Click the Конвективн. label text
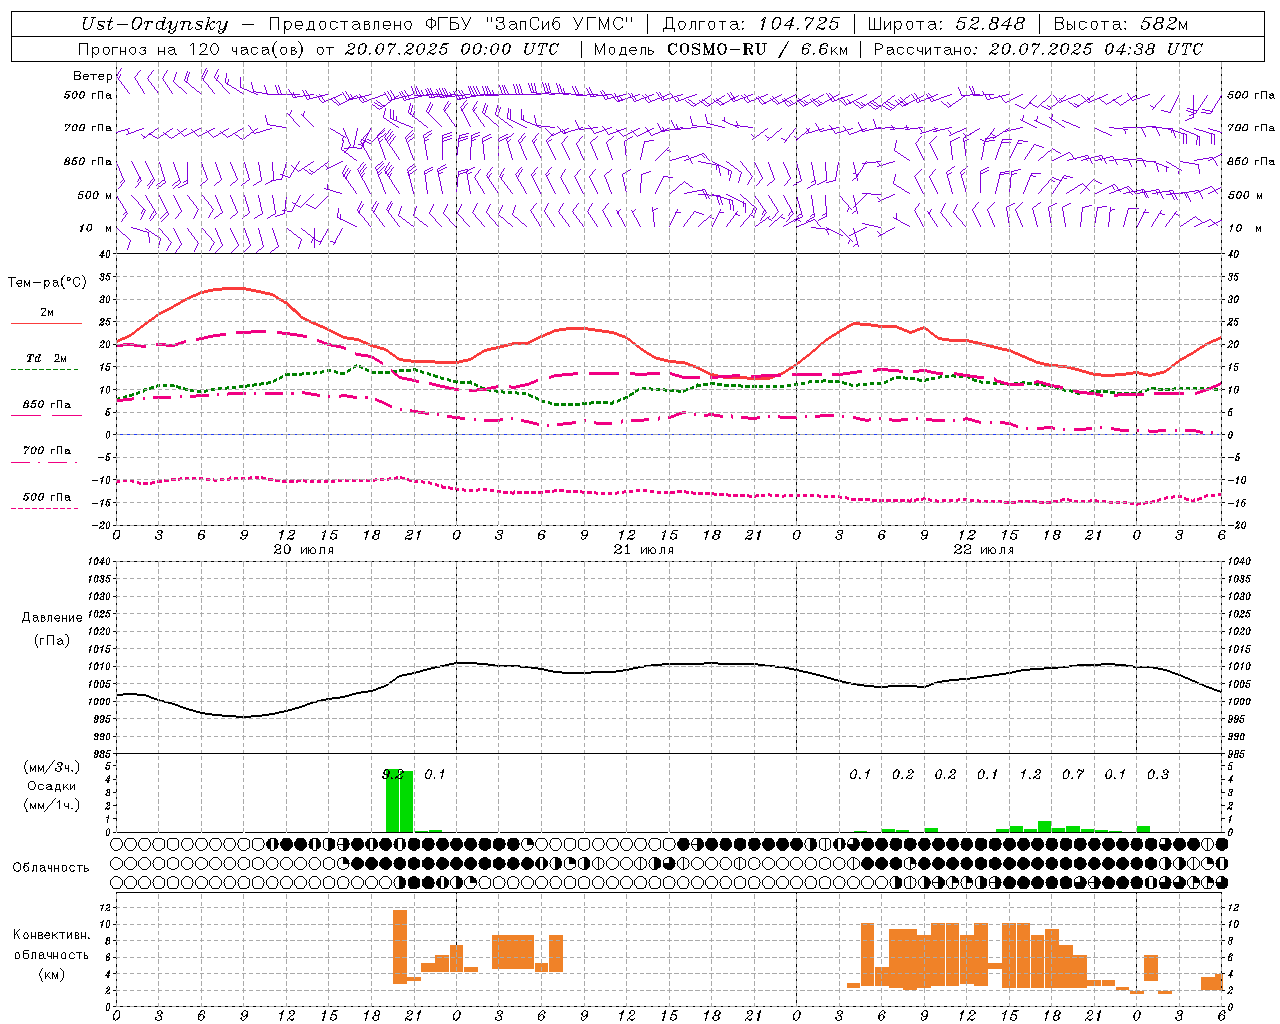This screenshot has width=1280, height=1024. 52,935
